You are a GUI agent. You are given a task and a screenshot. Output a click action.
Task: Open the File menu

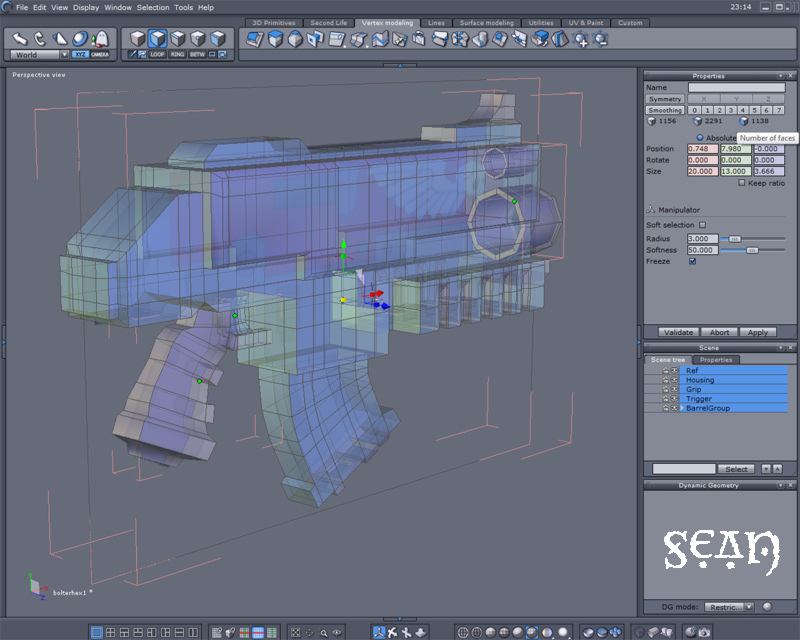22,7
